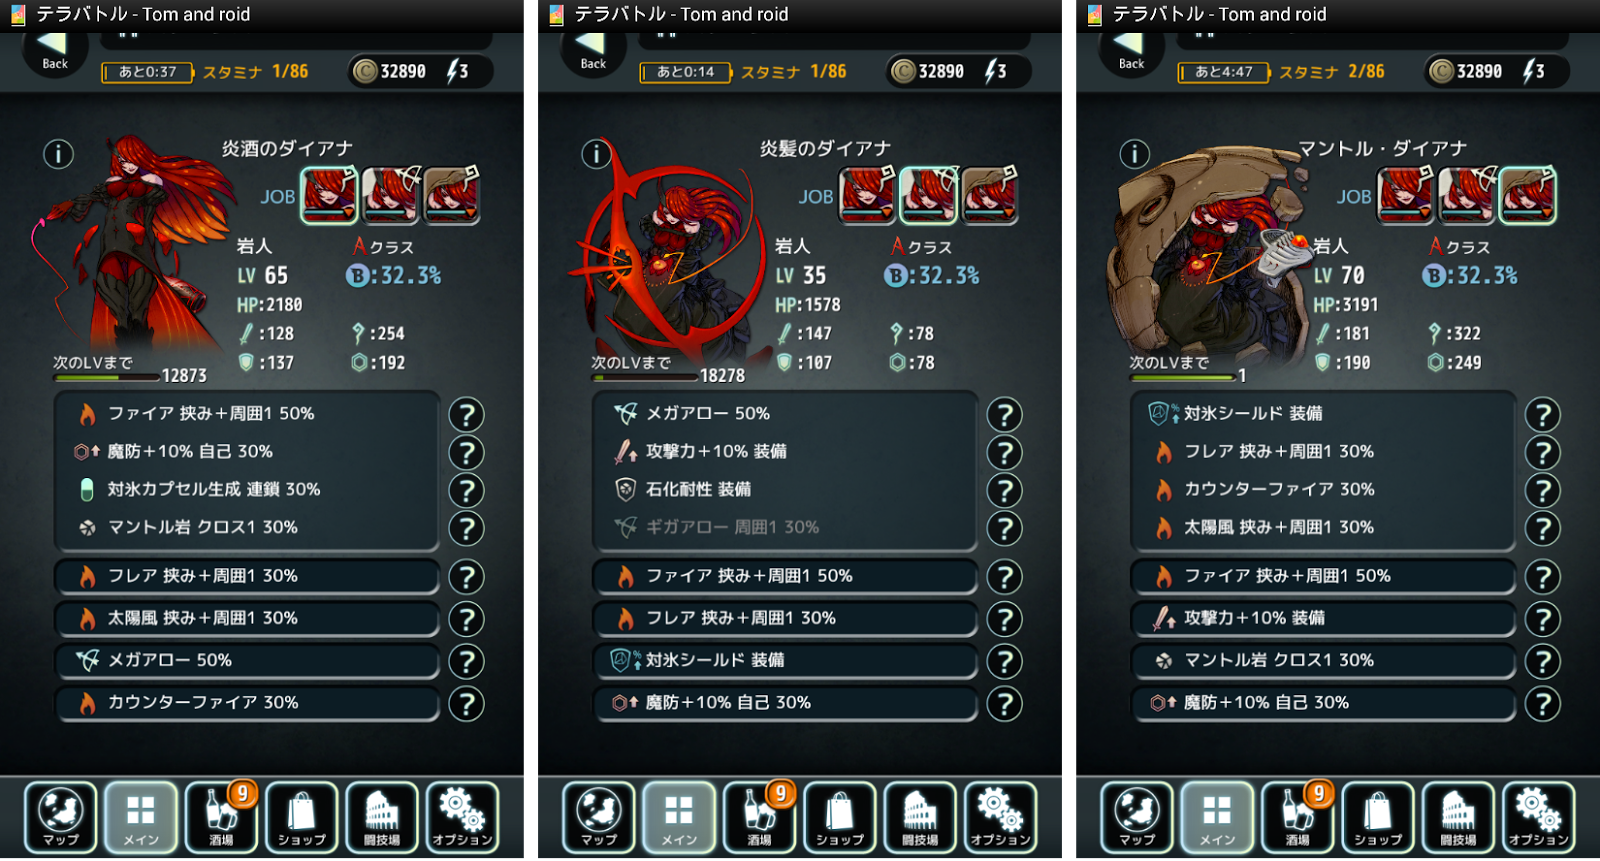Open the マップ globe icon in left screen
The image size is (1600, 861).
coord(61,817)
